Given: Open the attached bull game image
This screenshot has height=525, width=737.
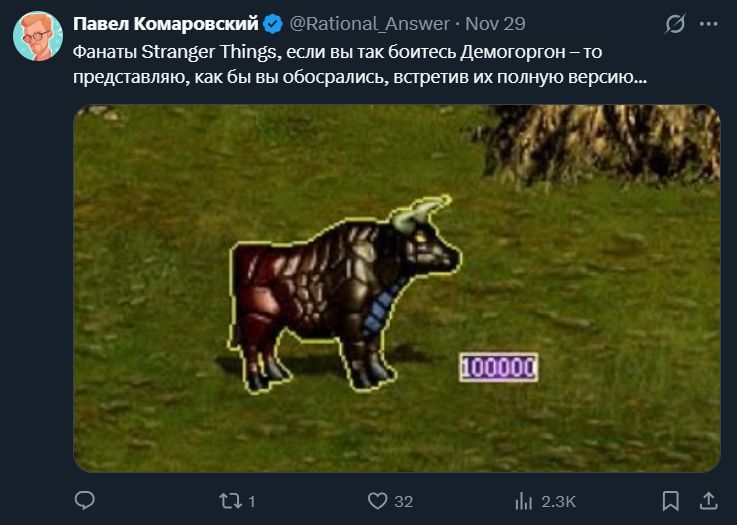Looking at the screenshot, I should point(397,288).
